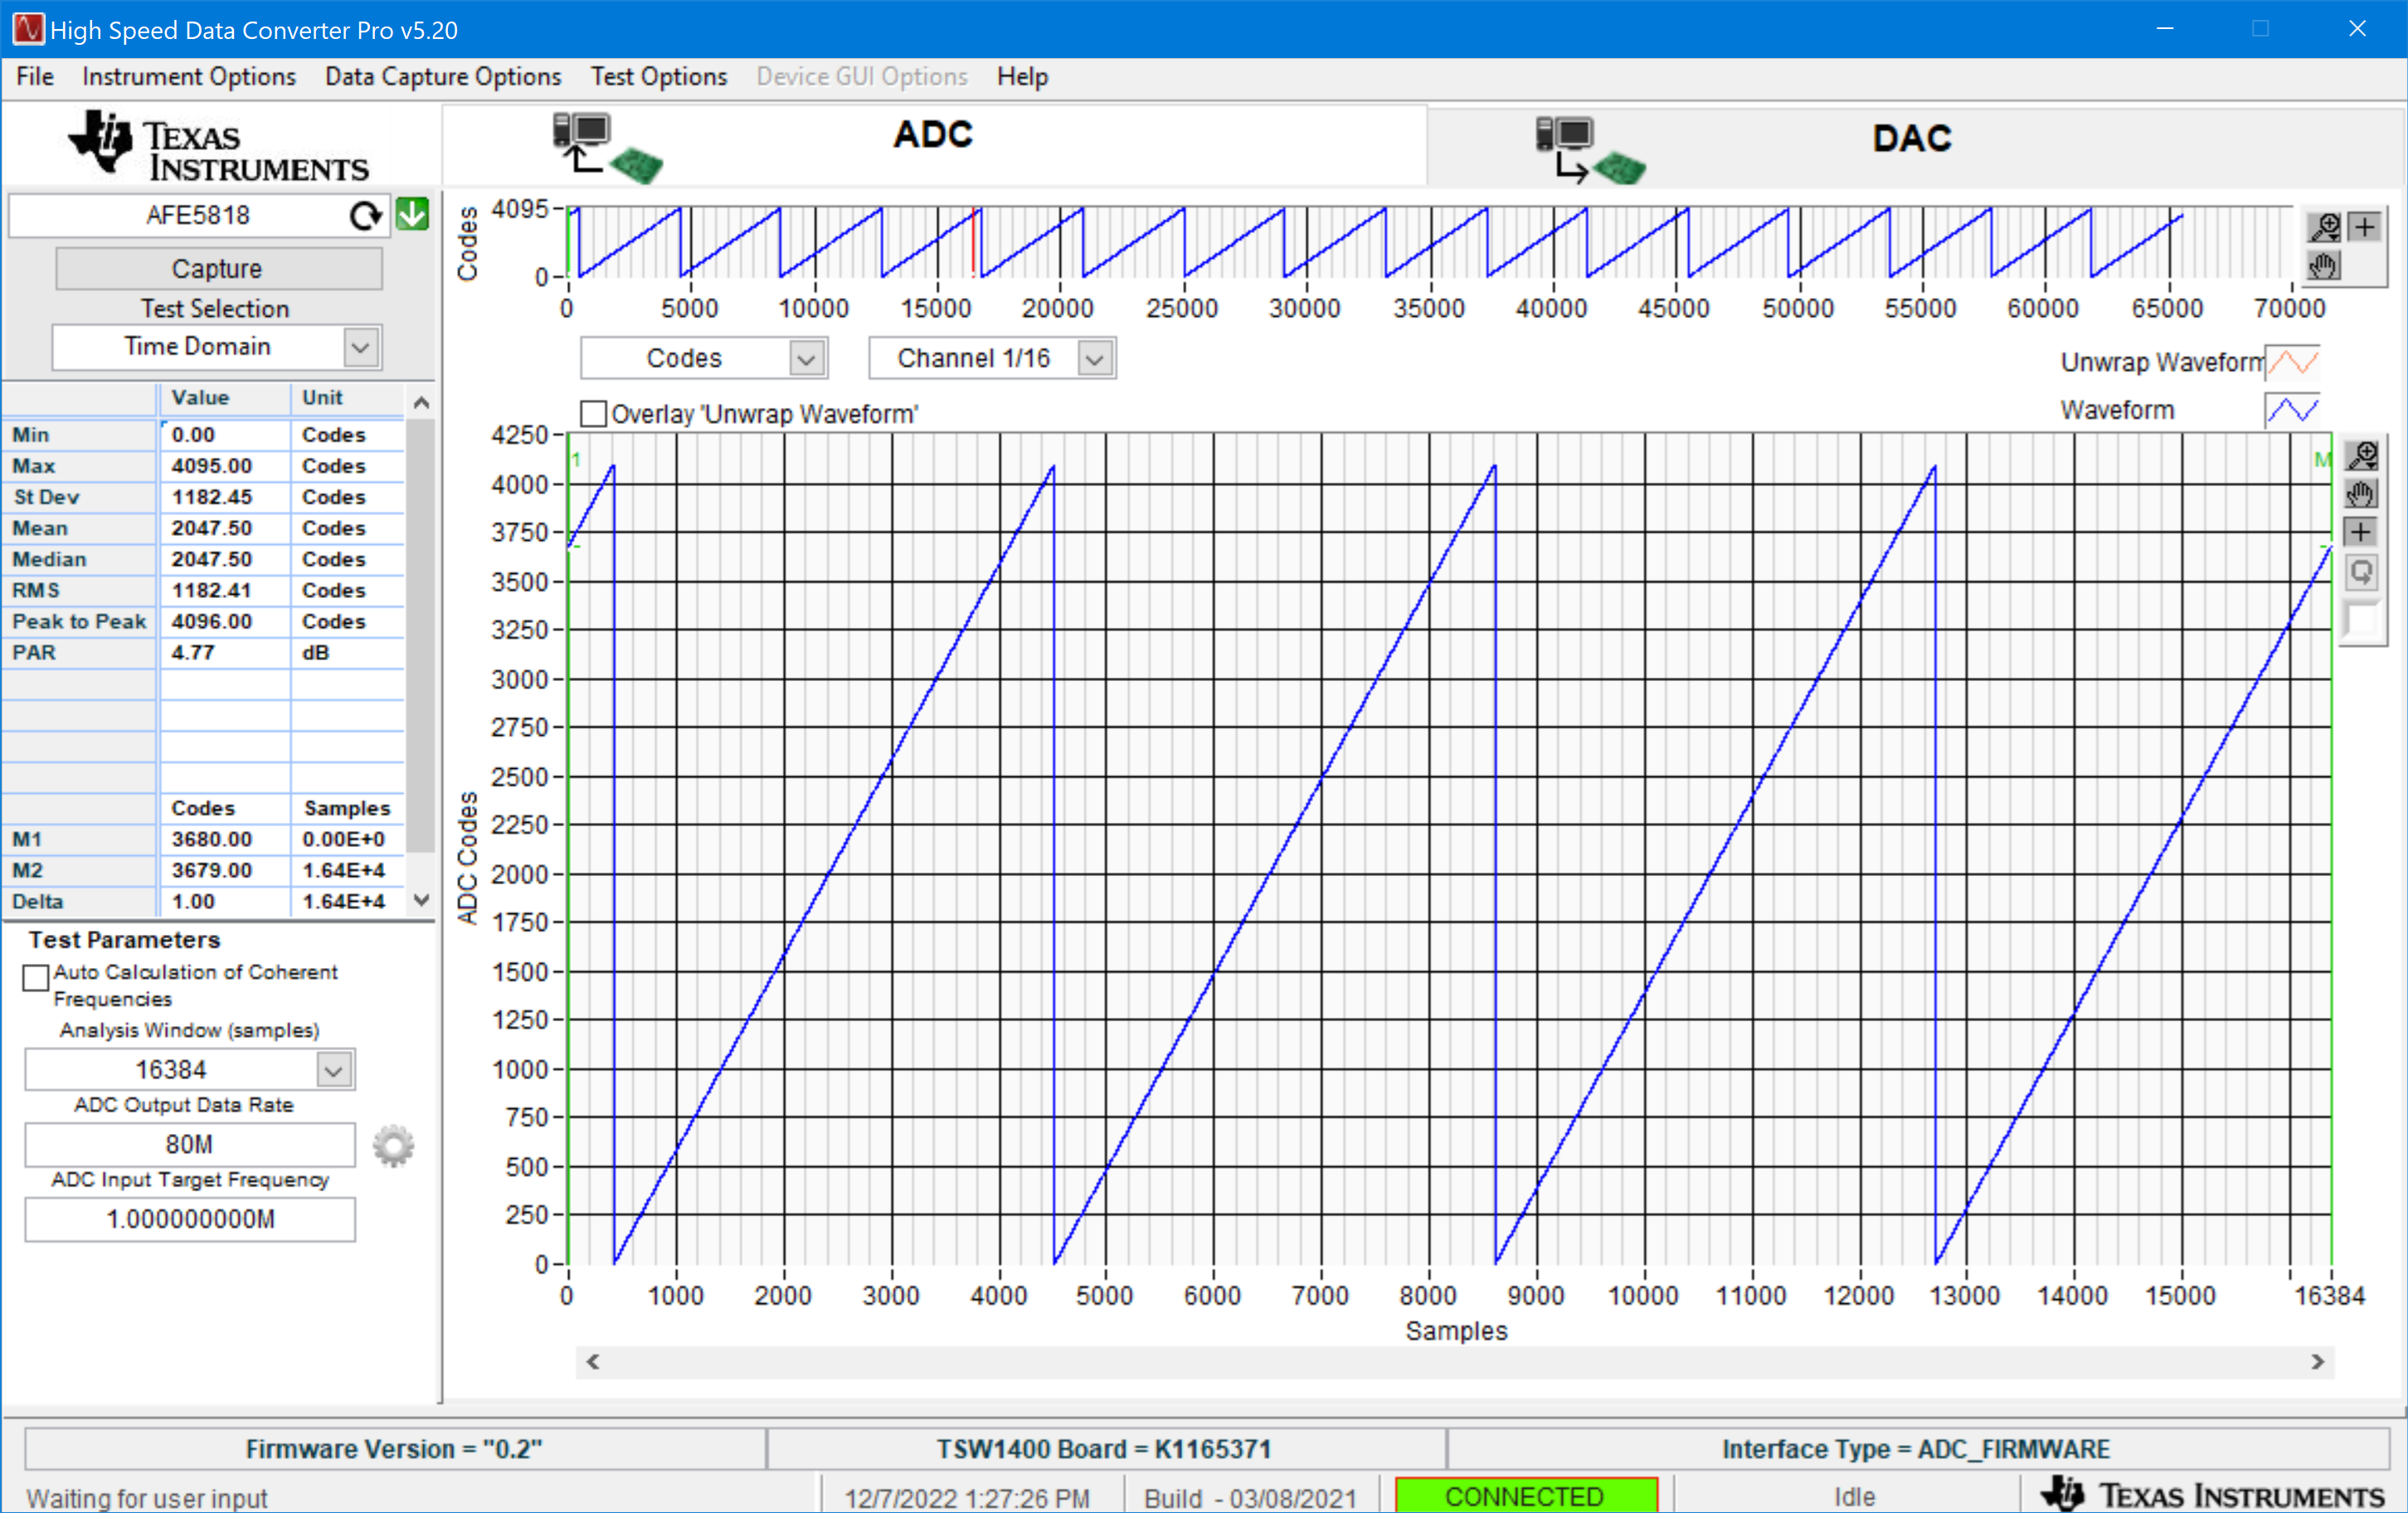Click the TSW1400 Board = K1165371 text

(x=1104, y=1449)
